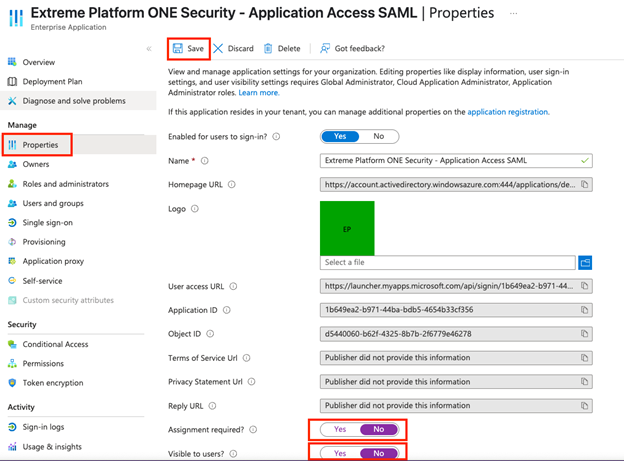Click the Save button label
Screen dimensions: 624x461
195,49
